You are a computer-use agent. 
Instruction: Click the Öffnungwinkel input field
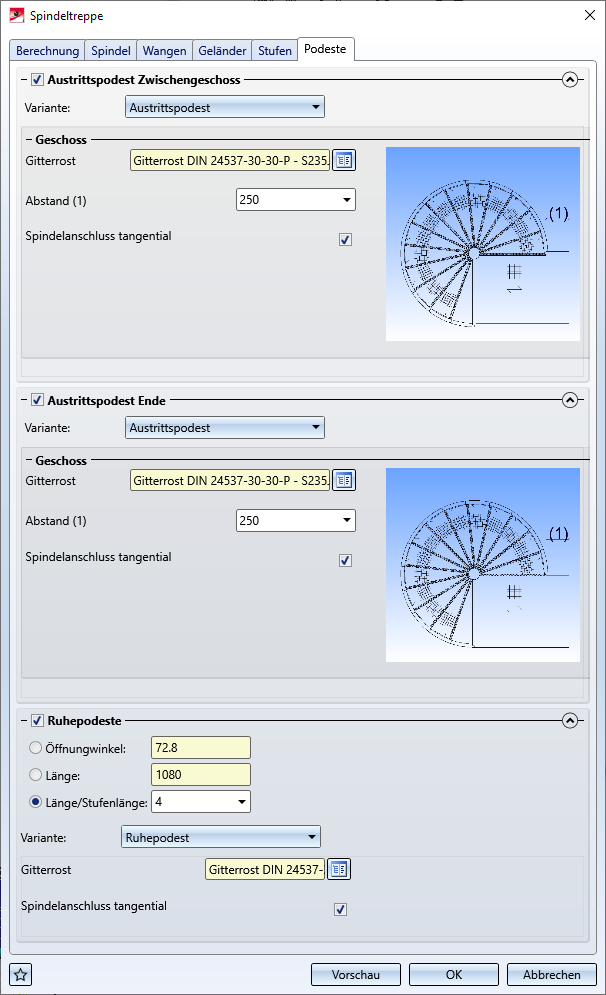tap(199, 748)
